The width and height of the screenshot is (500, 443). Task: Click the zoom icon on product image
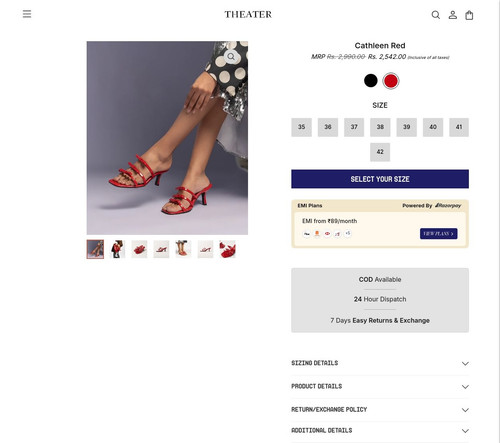(x=231, y=57)
